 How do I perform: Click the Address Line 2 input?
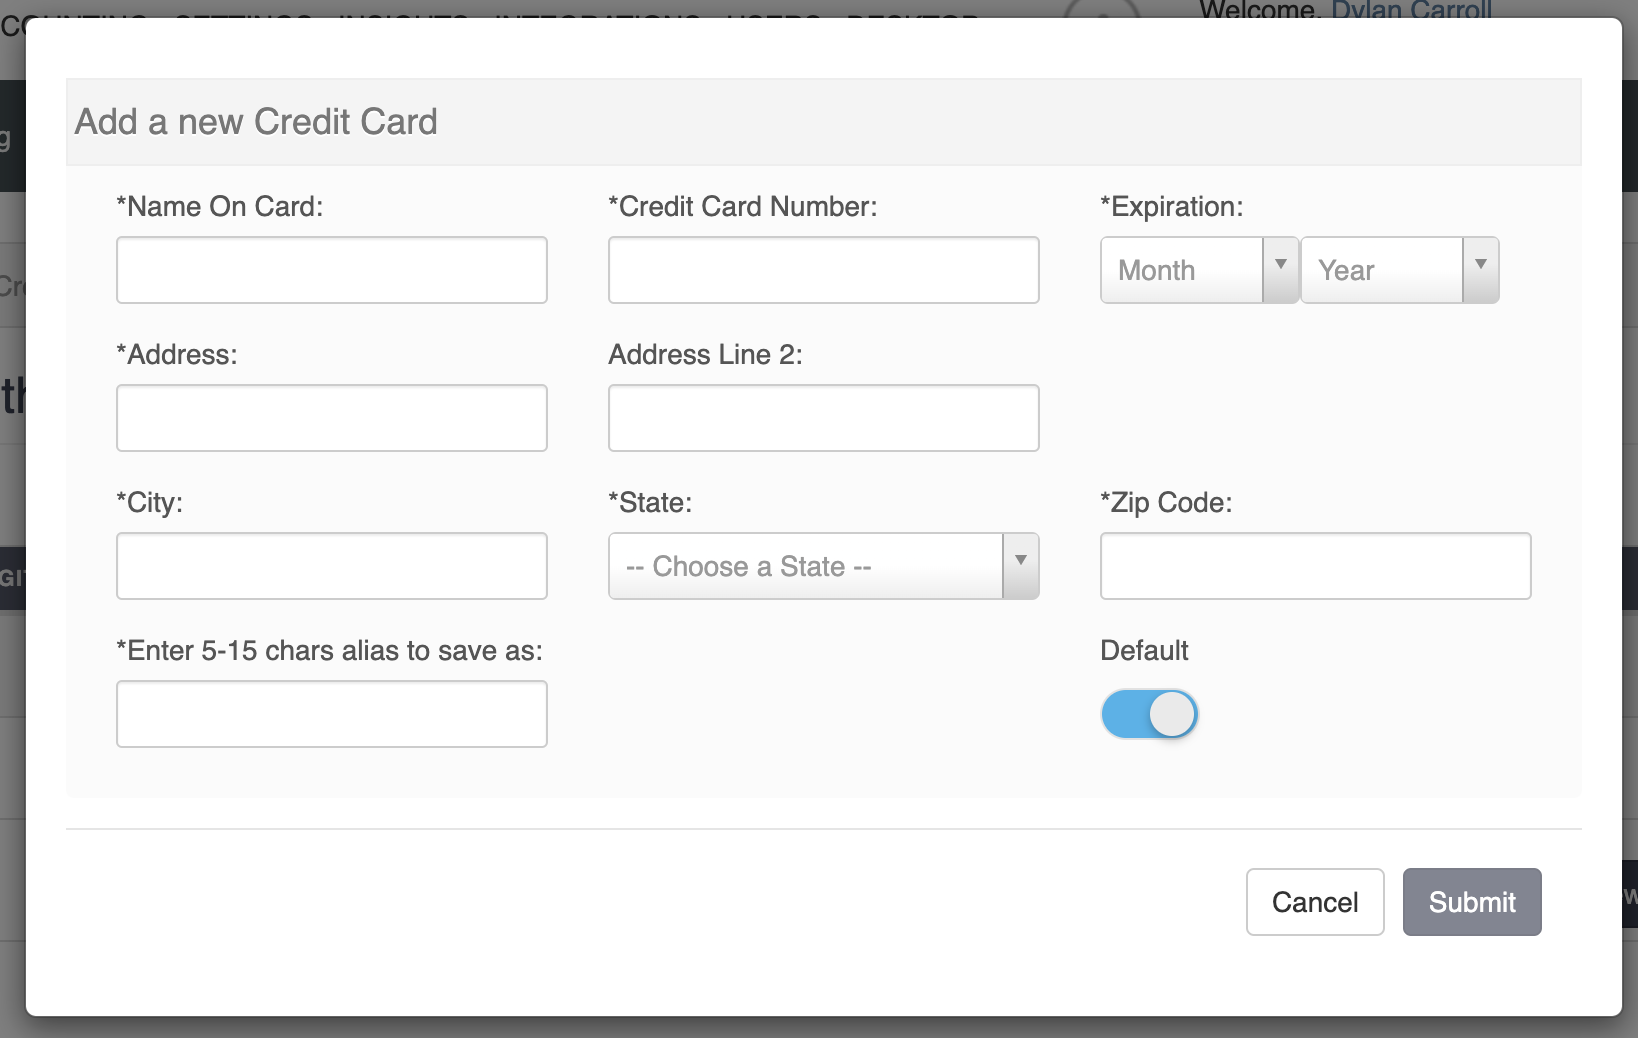pos(823,418)
